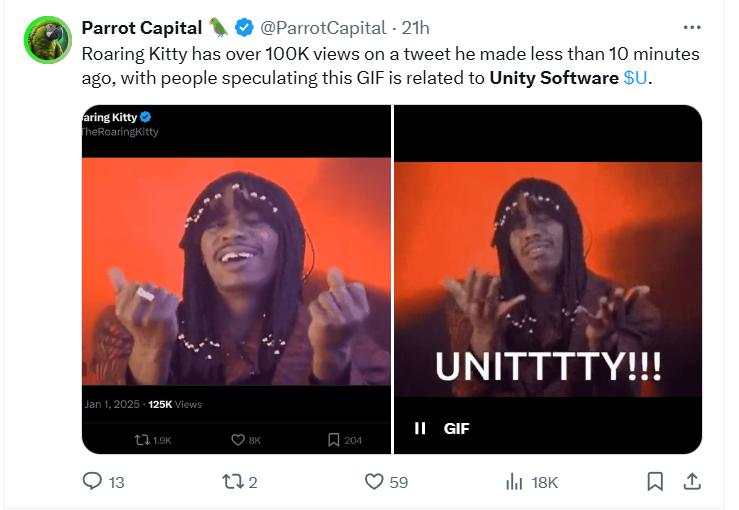Open the 21h timestamp link
Image resolution: width=739 pixels, height=510 pixels.
(415, 28)
